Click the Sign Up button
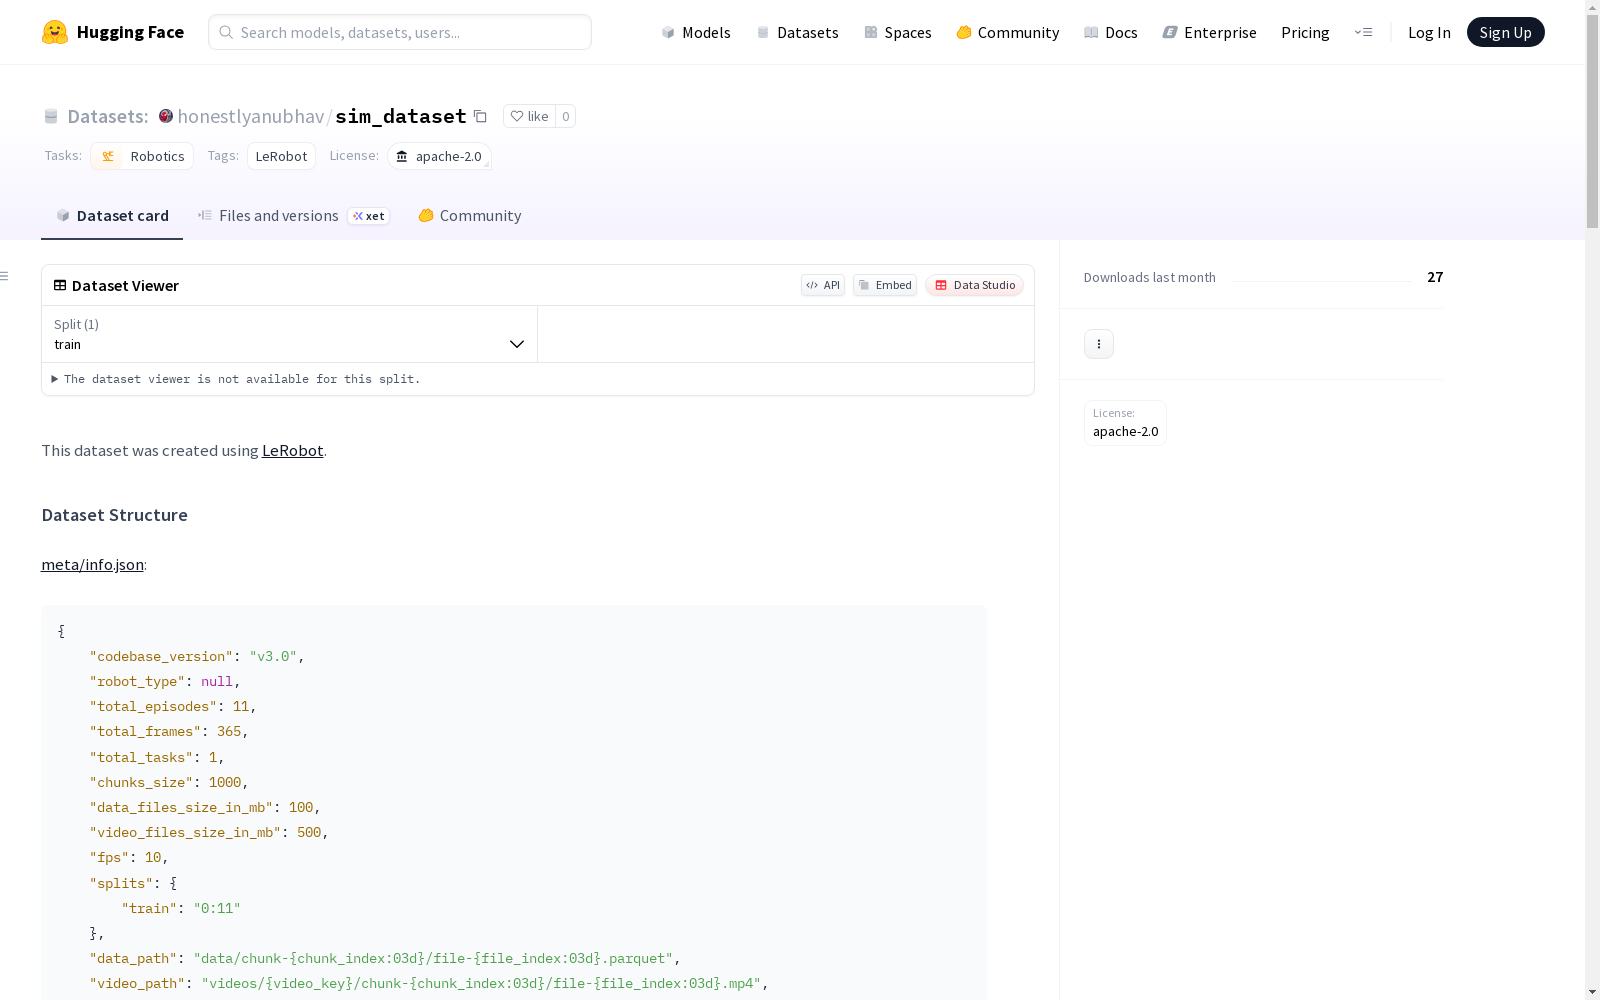This screenshot has width=1600, height=1000. (x=1506, y=32)
